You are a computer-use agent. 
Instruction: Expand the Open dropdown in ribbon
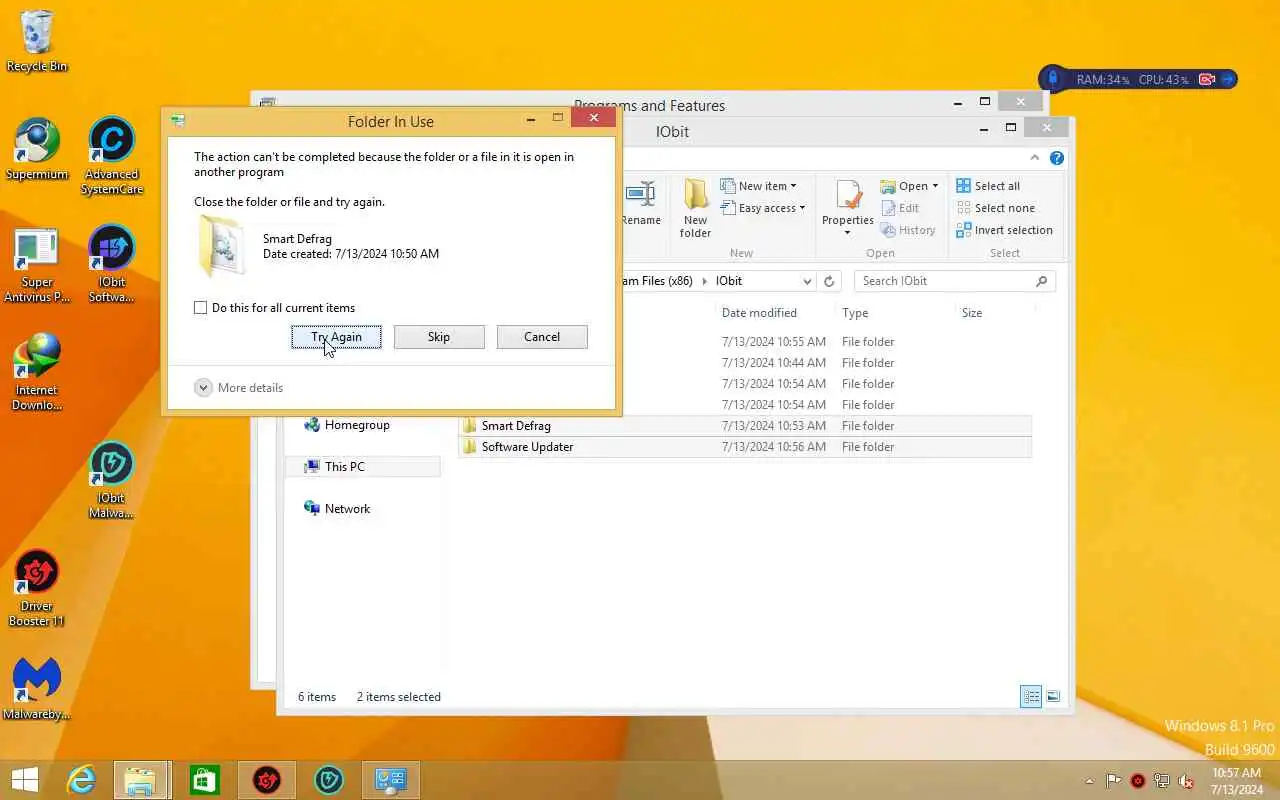click(x=909, y=186)
